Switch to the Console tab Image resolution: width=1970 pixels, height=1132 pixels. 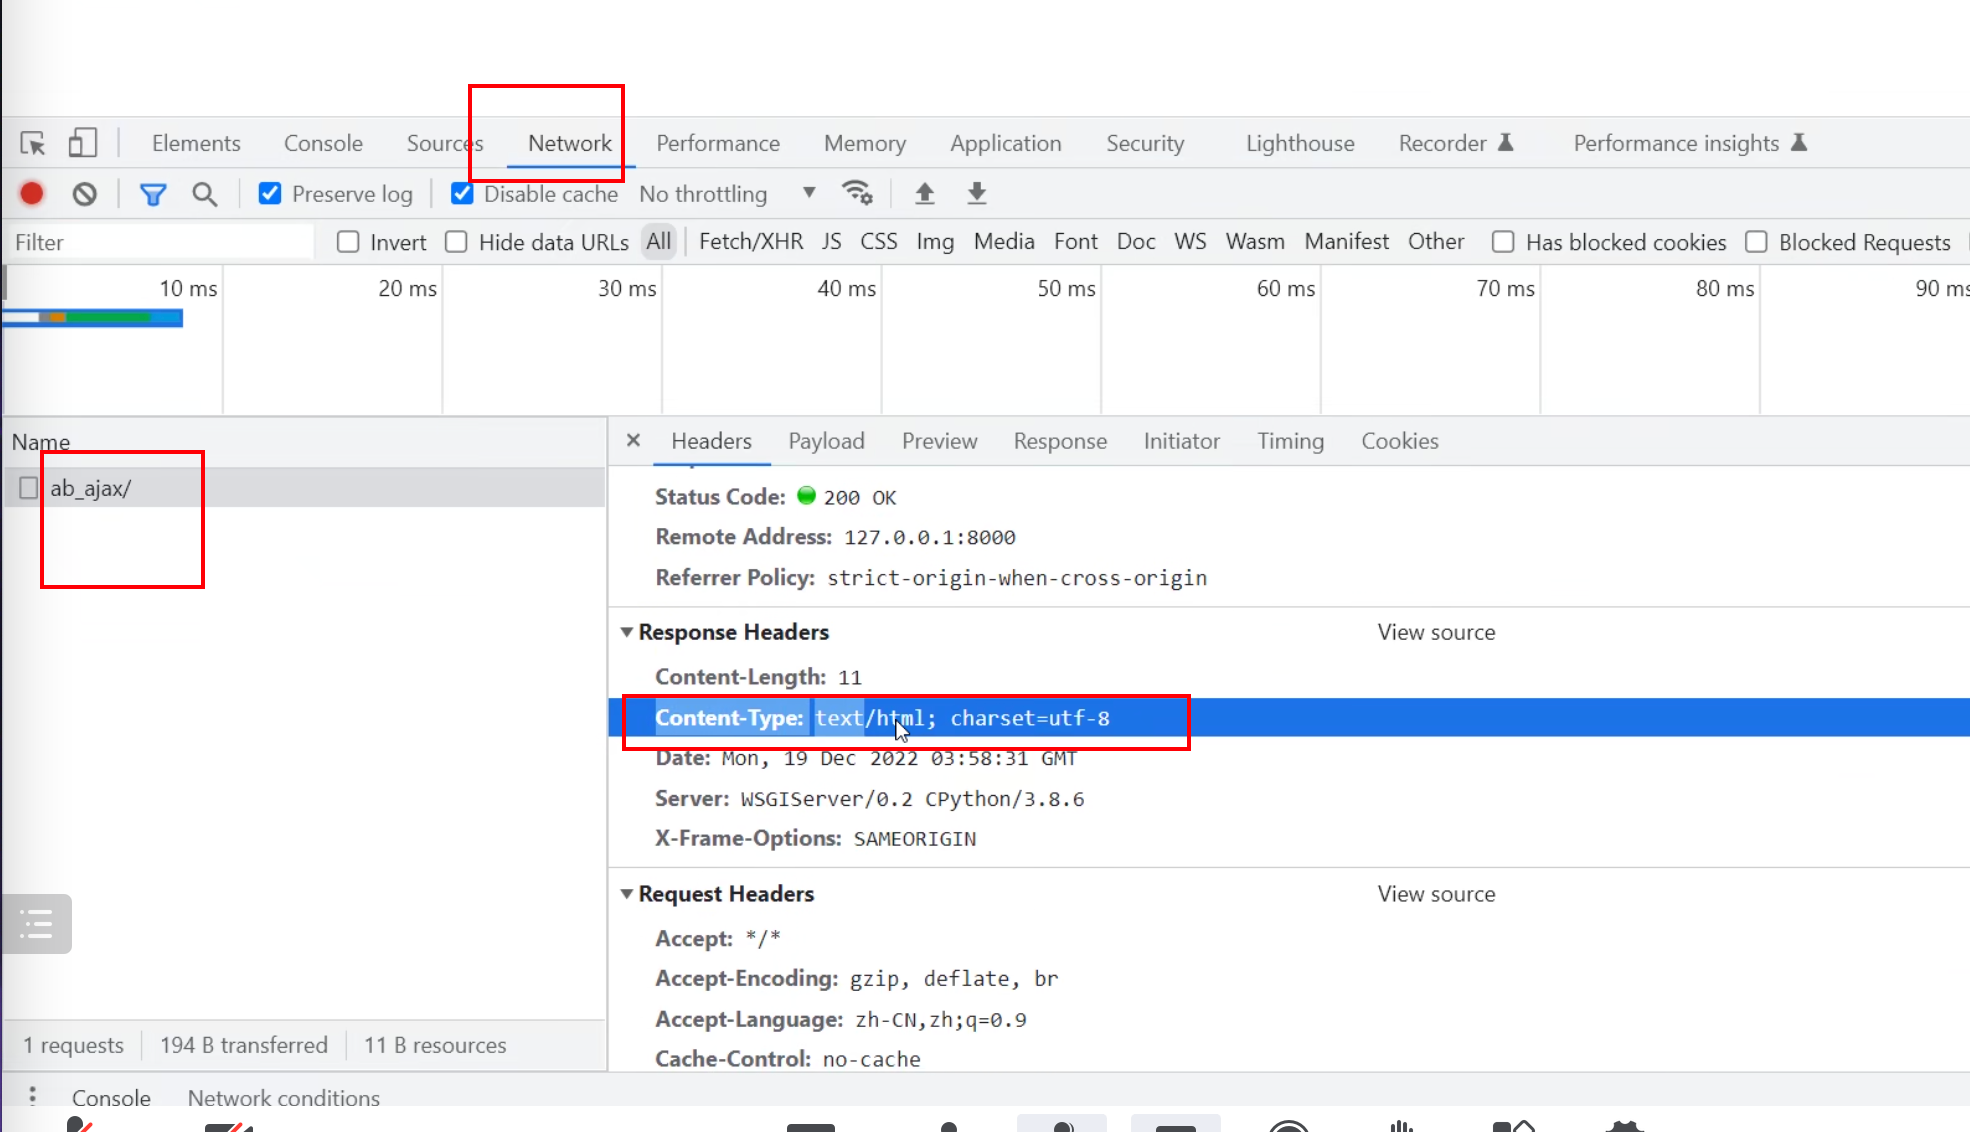click(323, 143)
